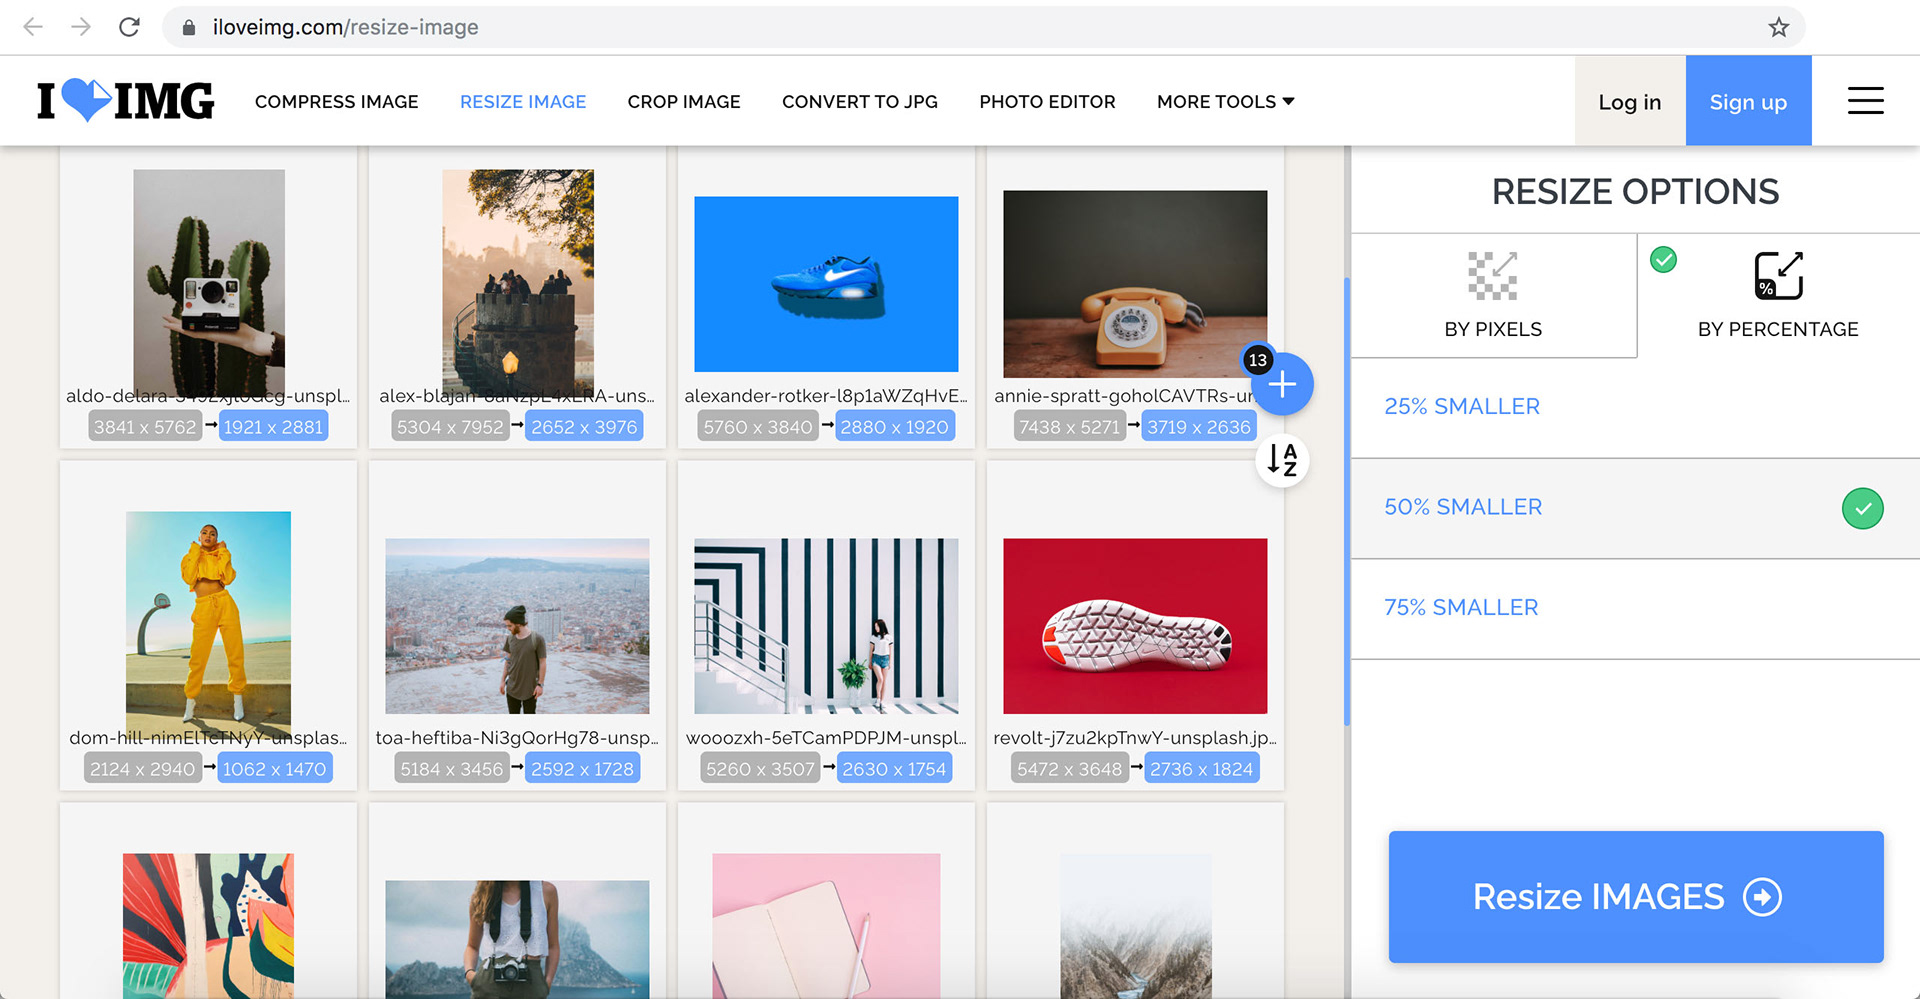The width and height of the screenshot is (1920, 999).
Task: Click the By Percentage resize icon
Action: click(1778, 276)
